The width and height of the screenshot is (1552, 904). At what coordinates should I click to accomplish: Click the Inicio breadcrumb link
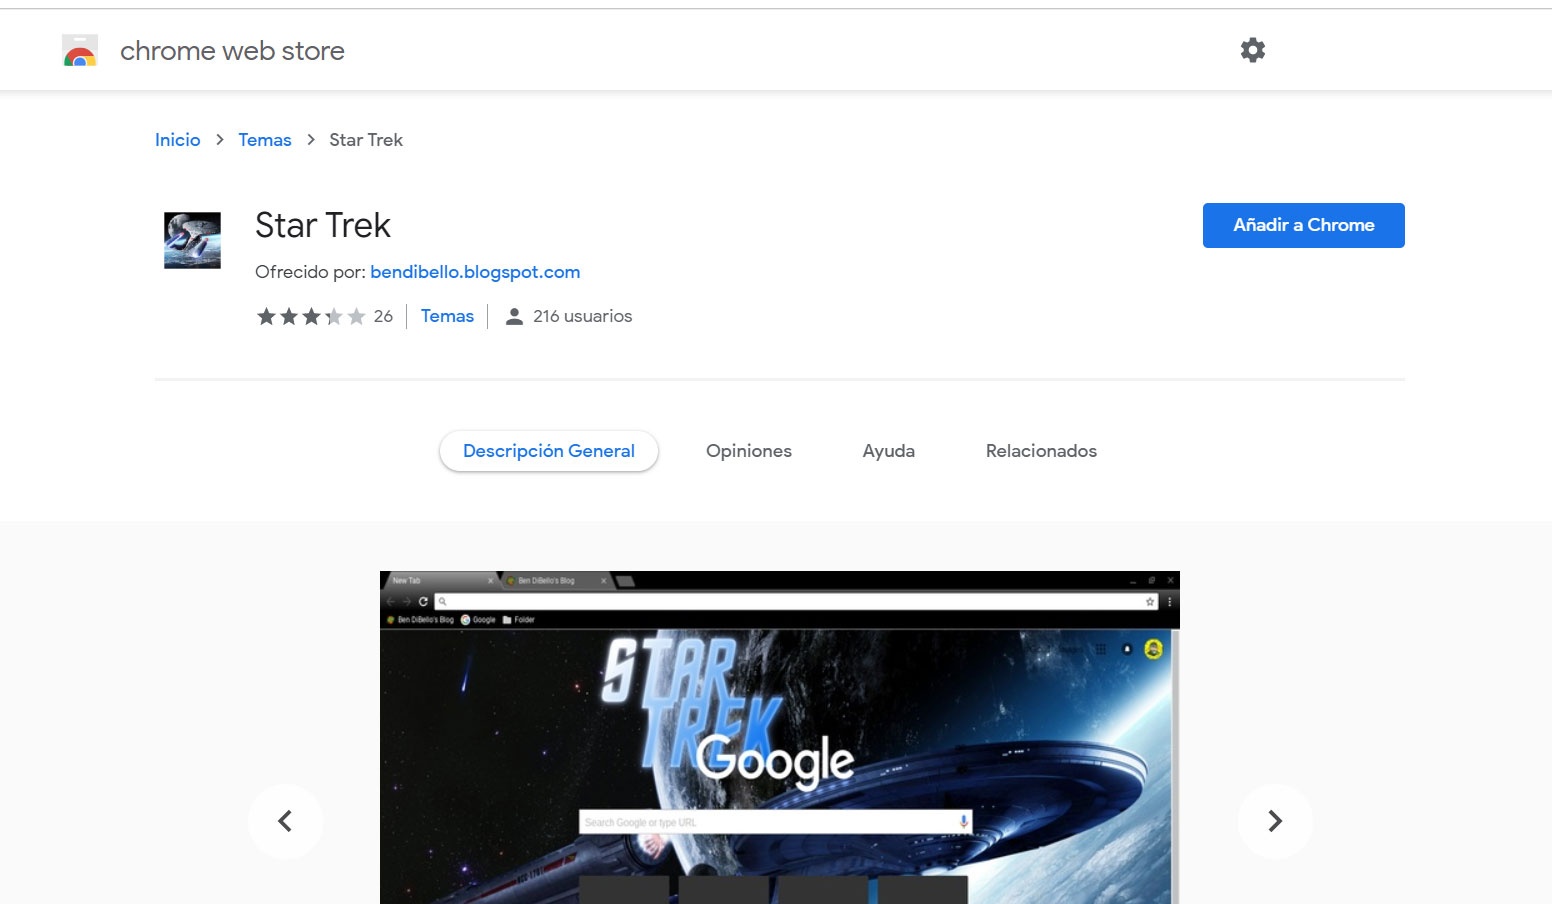pos(178,140)
